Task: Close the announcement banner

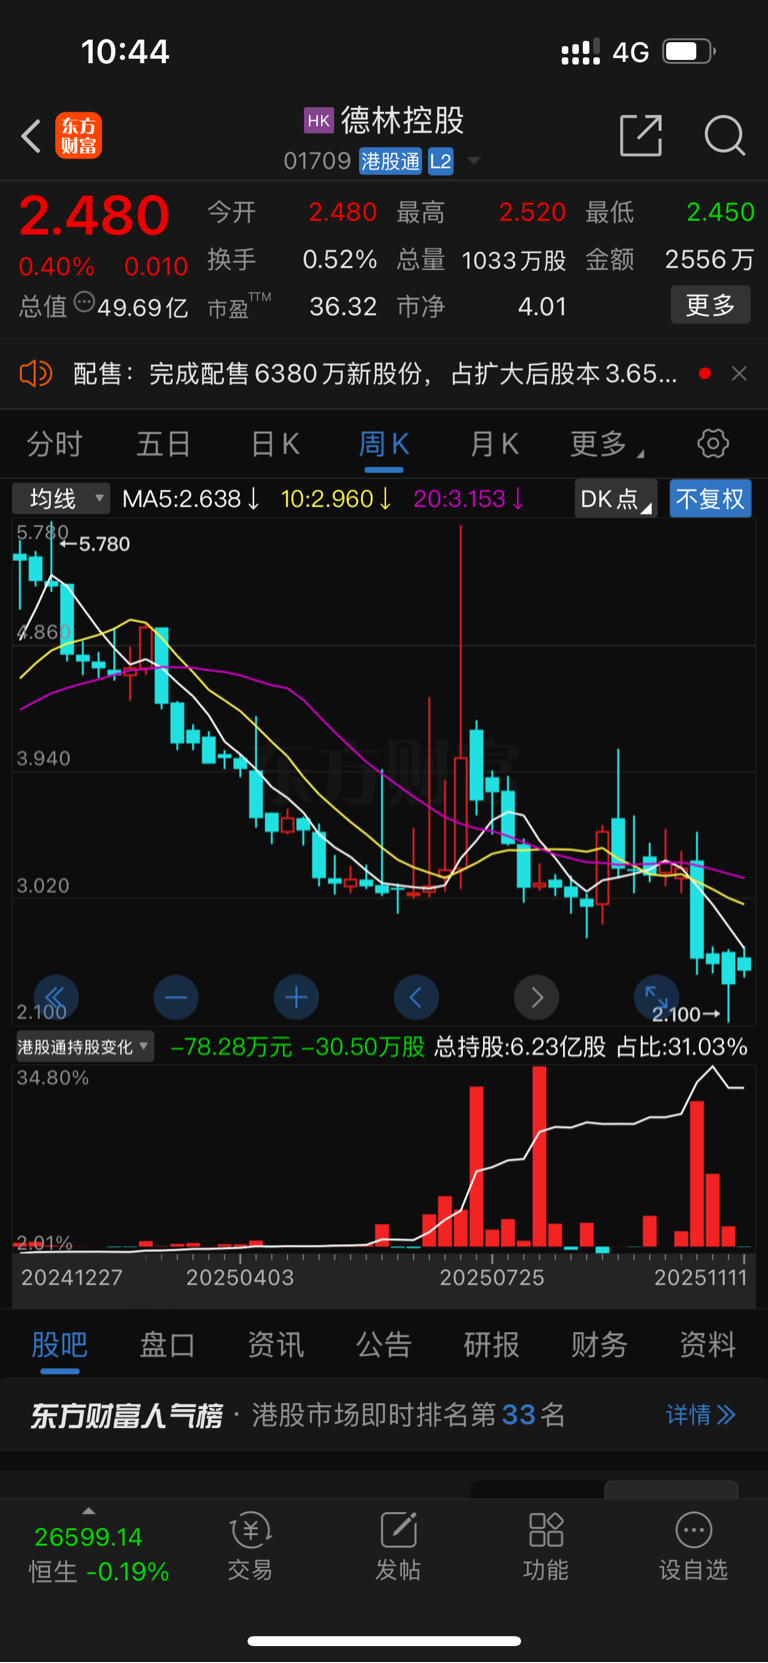Action: pyautogui.click(x=739, y=373)
